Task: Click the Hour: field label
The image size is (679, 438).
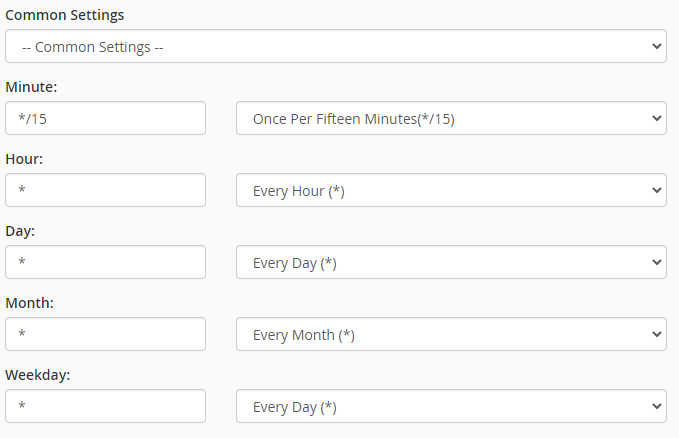Action: (x=24, y=159)
